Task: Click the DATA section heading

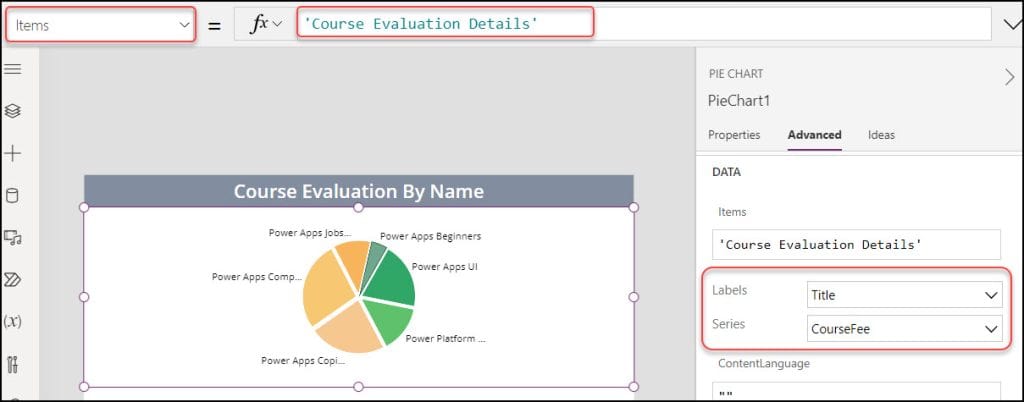Action: [726, 172]
